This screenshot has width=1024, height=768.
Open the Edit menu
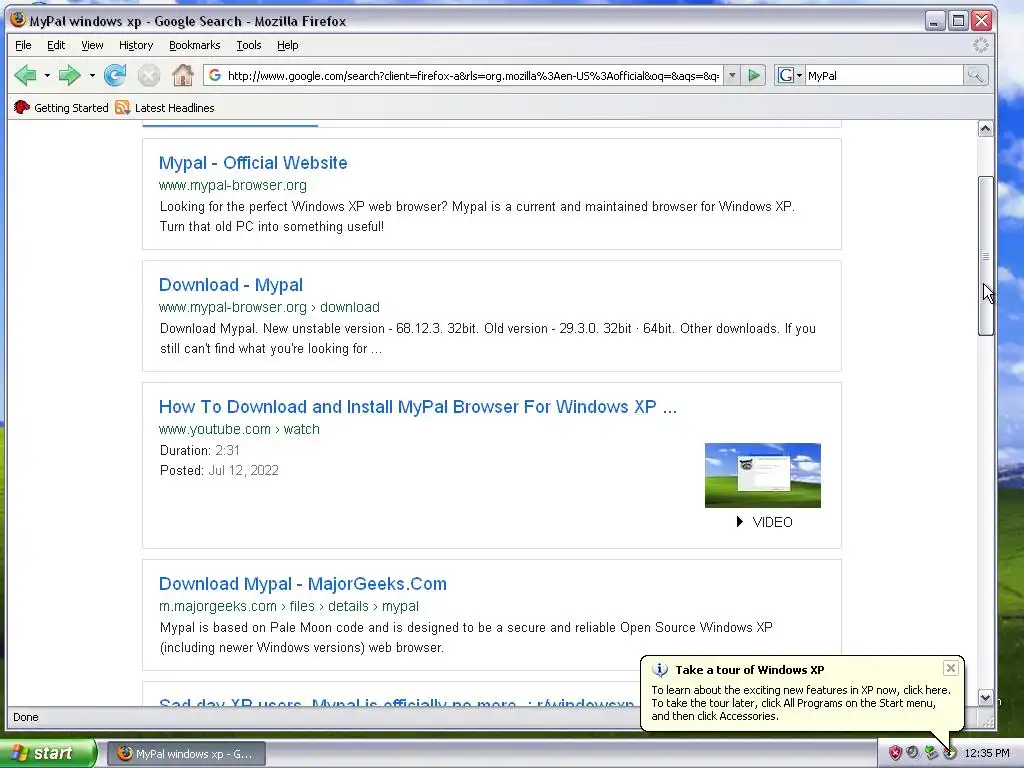[56, 45]
